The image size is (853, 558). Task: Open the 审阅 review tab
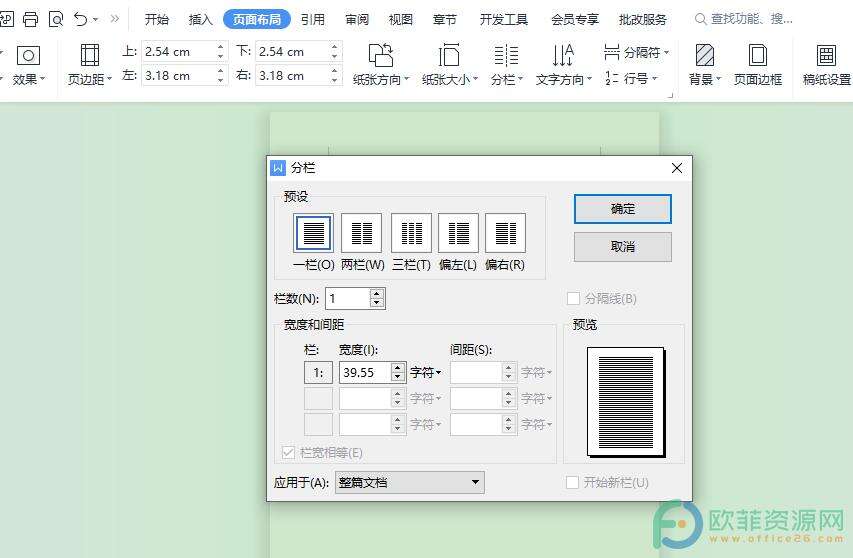(356, 19)
